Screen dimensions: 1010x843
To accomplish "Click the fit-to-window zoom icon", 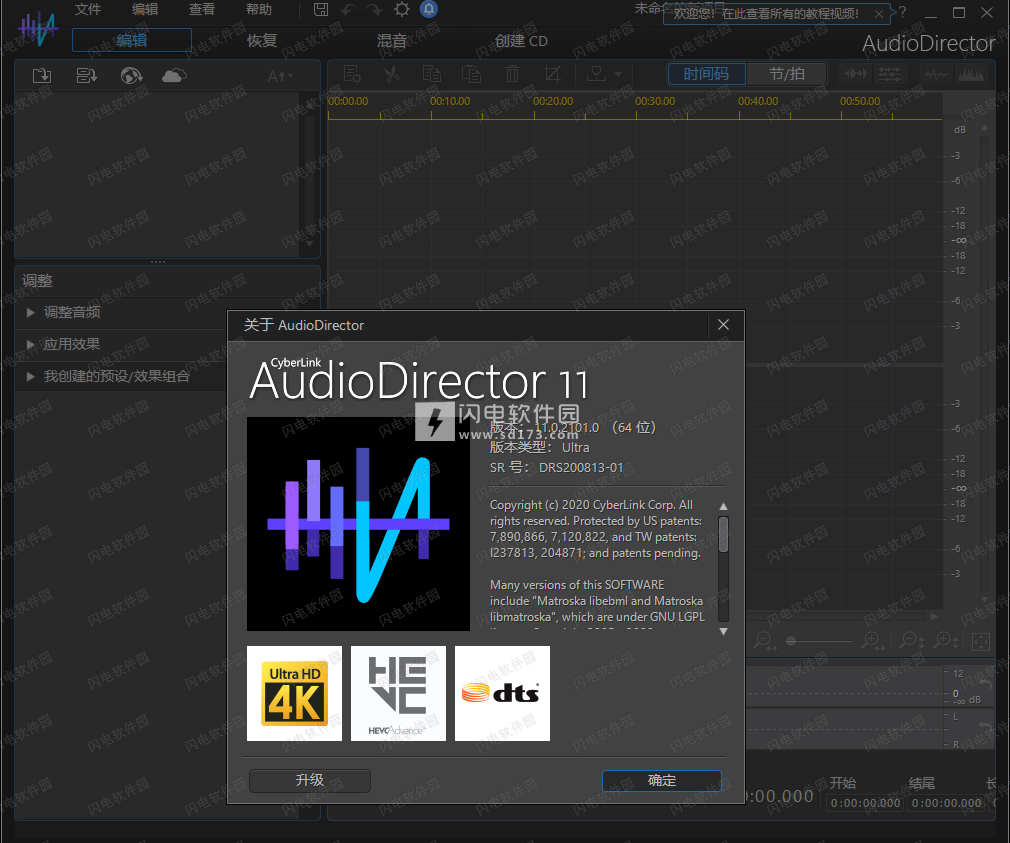I will (x=981, y=641).
